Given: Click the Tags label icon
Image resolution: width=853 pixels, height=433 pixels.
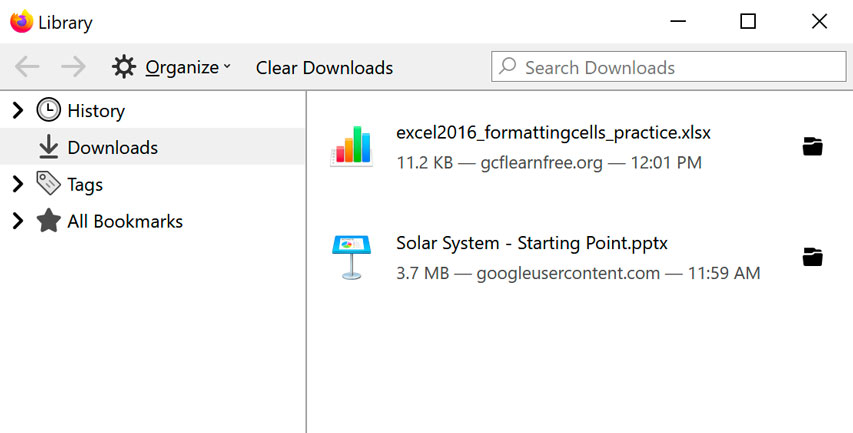Looking at the screenshot, I should (x=48, y=184).
